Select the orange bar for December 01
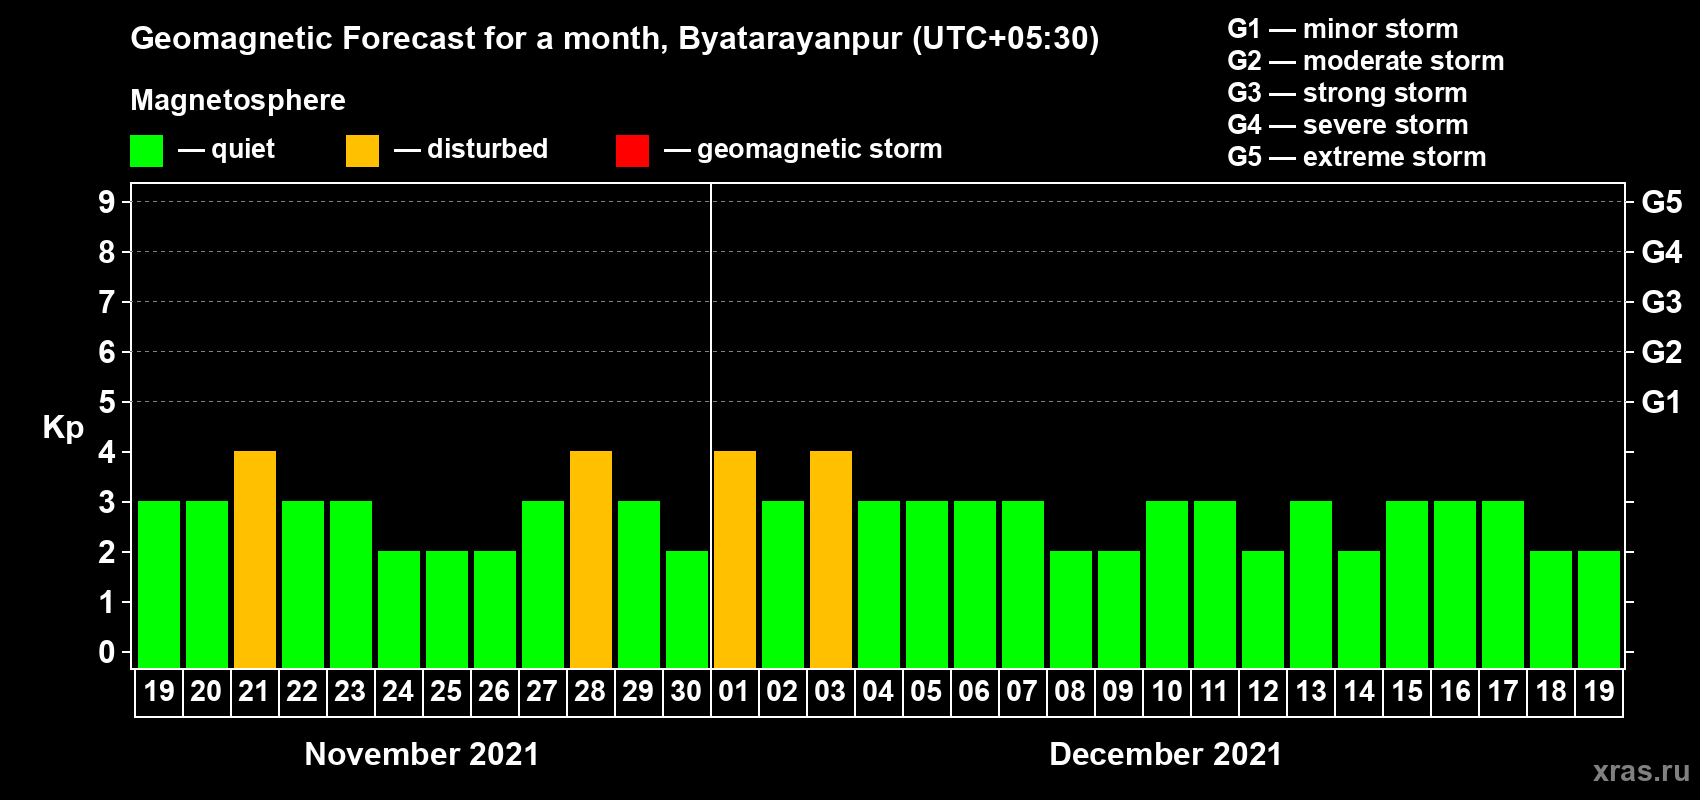Viewport: 1700px width, 800px height. [x=735, y=559]
